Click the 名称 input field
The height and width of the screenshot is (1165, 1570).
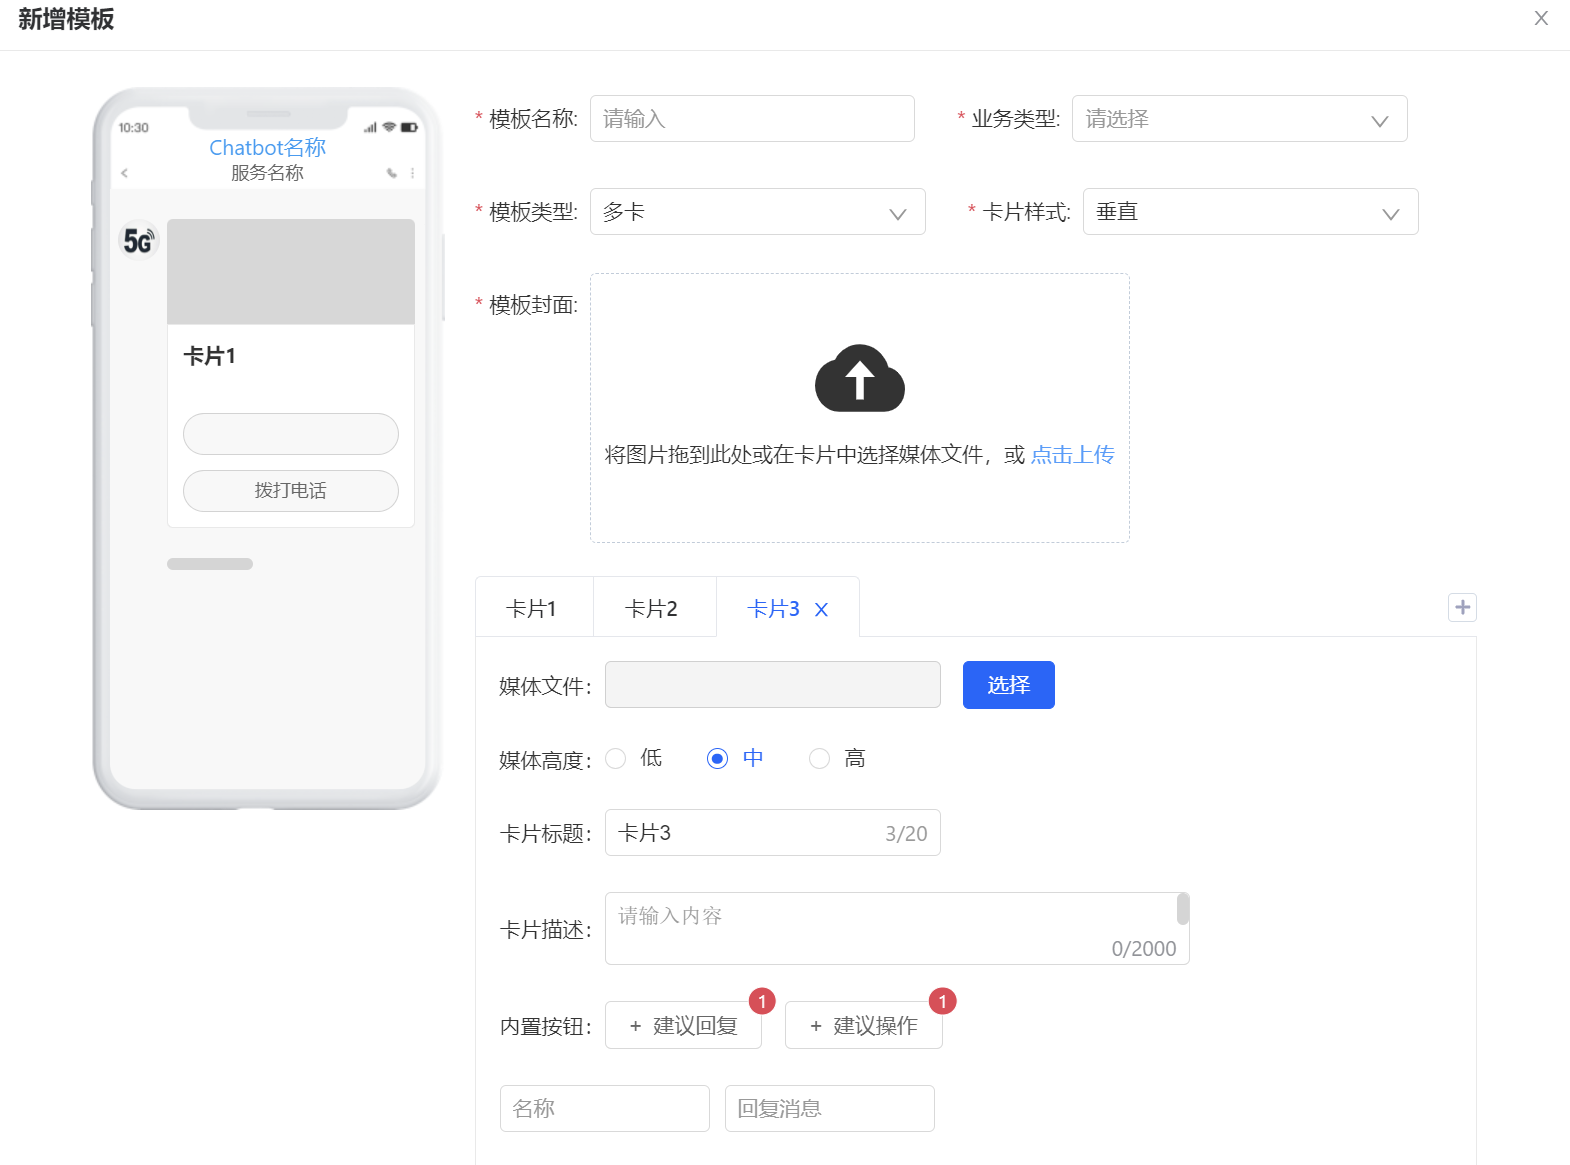click(604, 1108)
